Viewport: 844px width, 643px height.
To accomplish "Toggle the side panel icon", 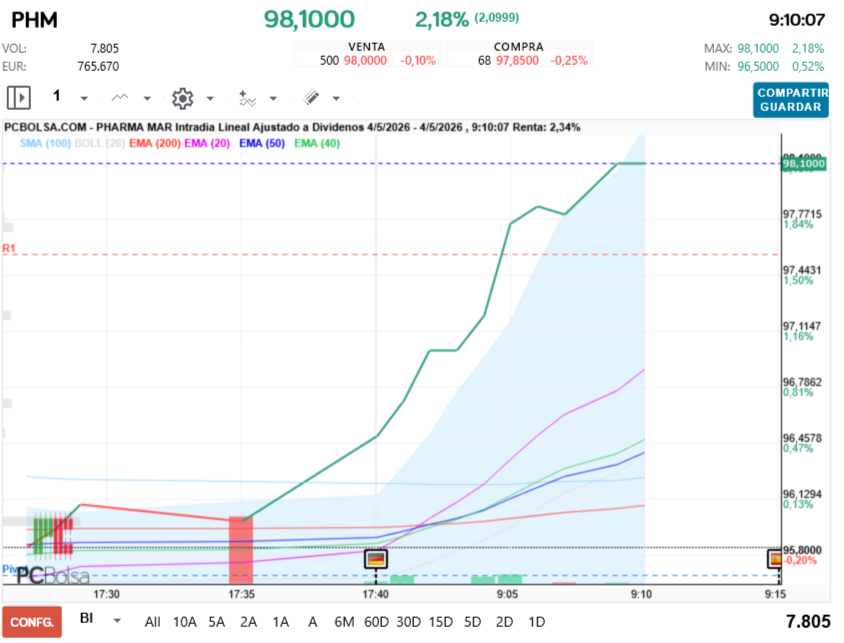I will pos(19,98).
